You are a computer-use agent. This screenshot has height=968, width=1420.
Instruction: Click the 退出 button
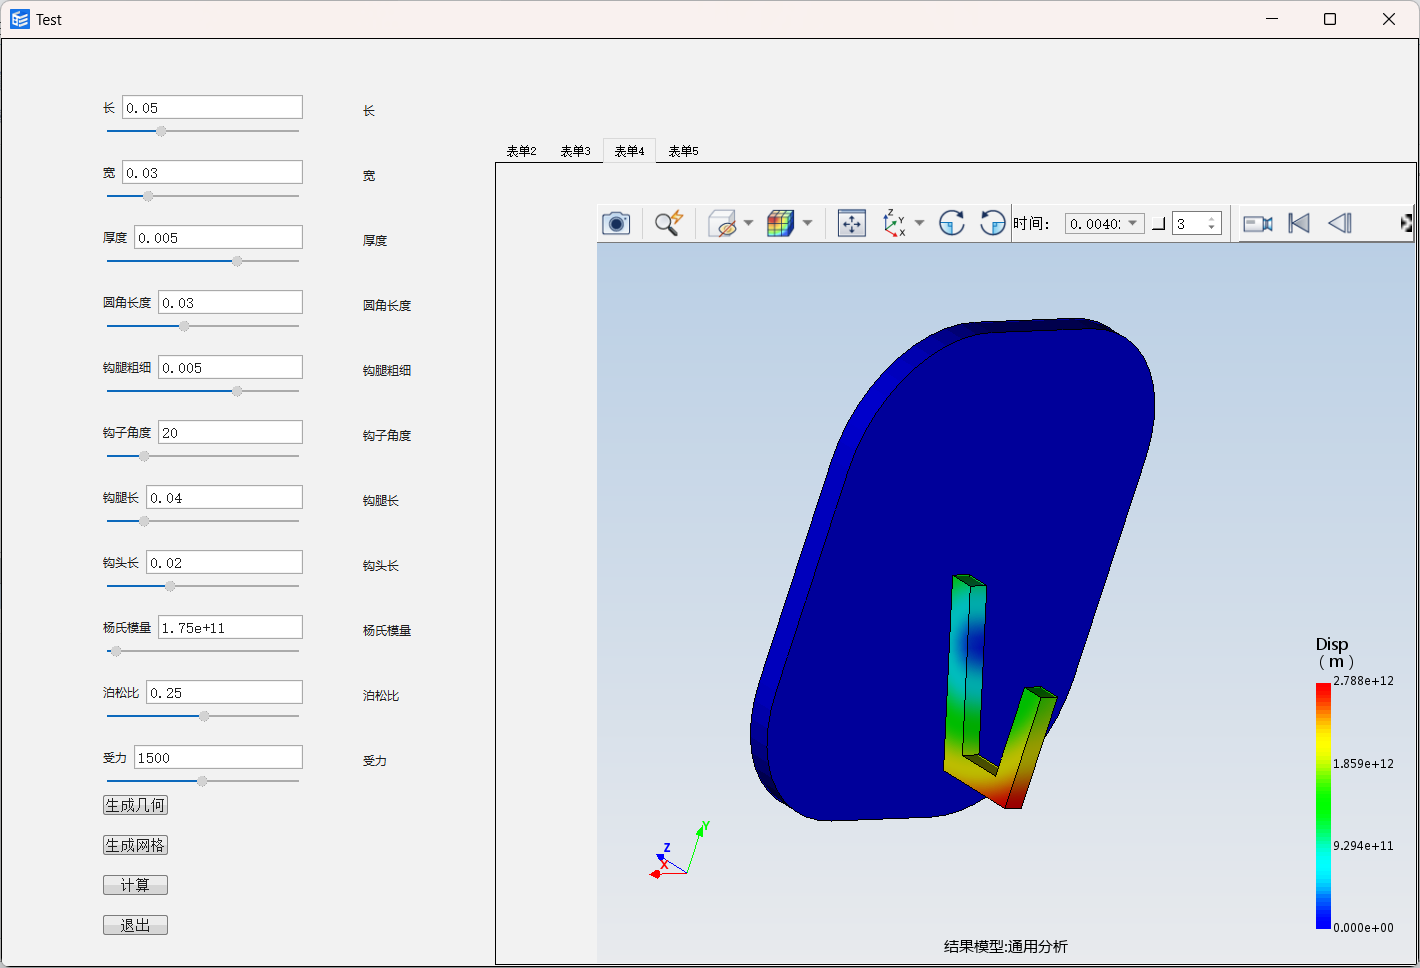pyautogui.click(x=135, y=925)
